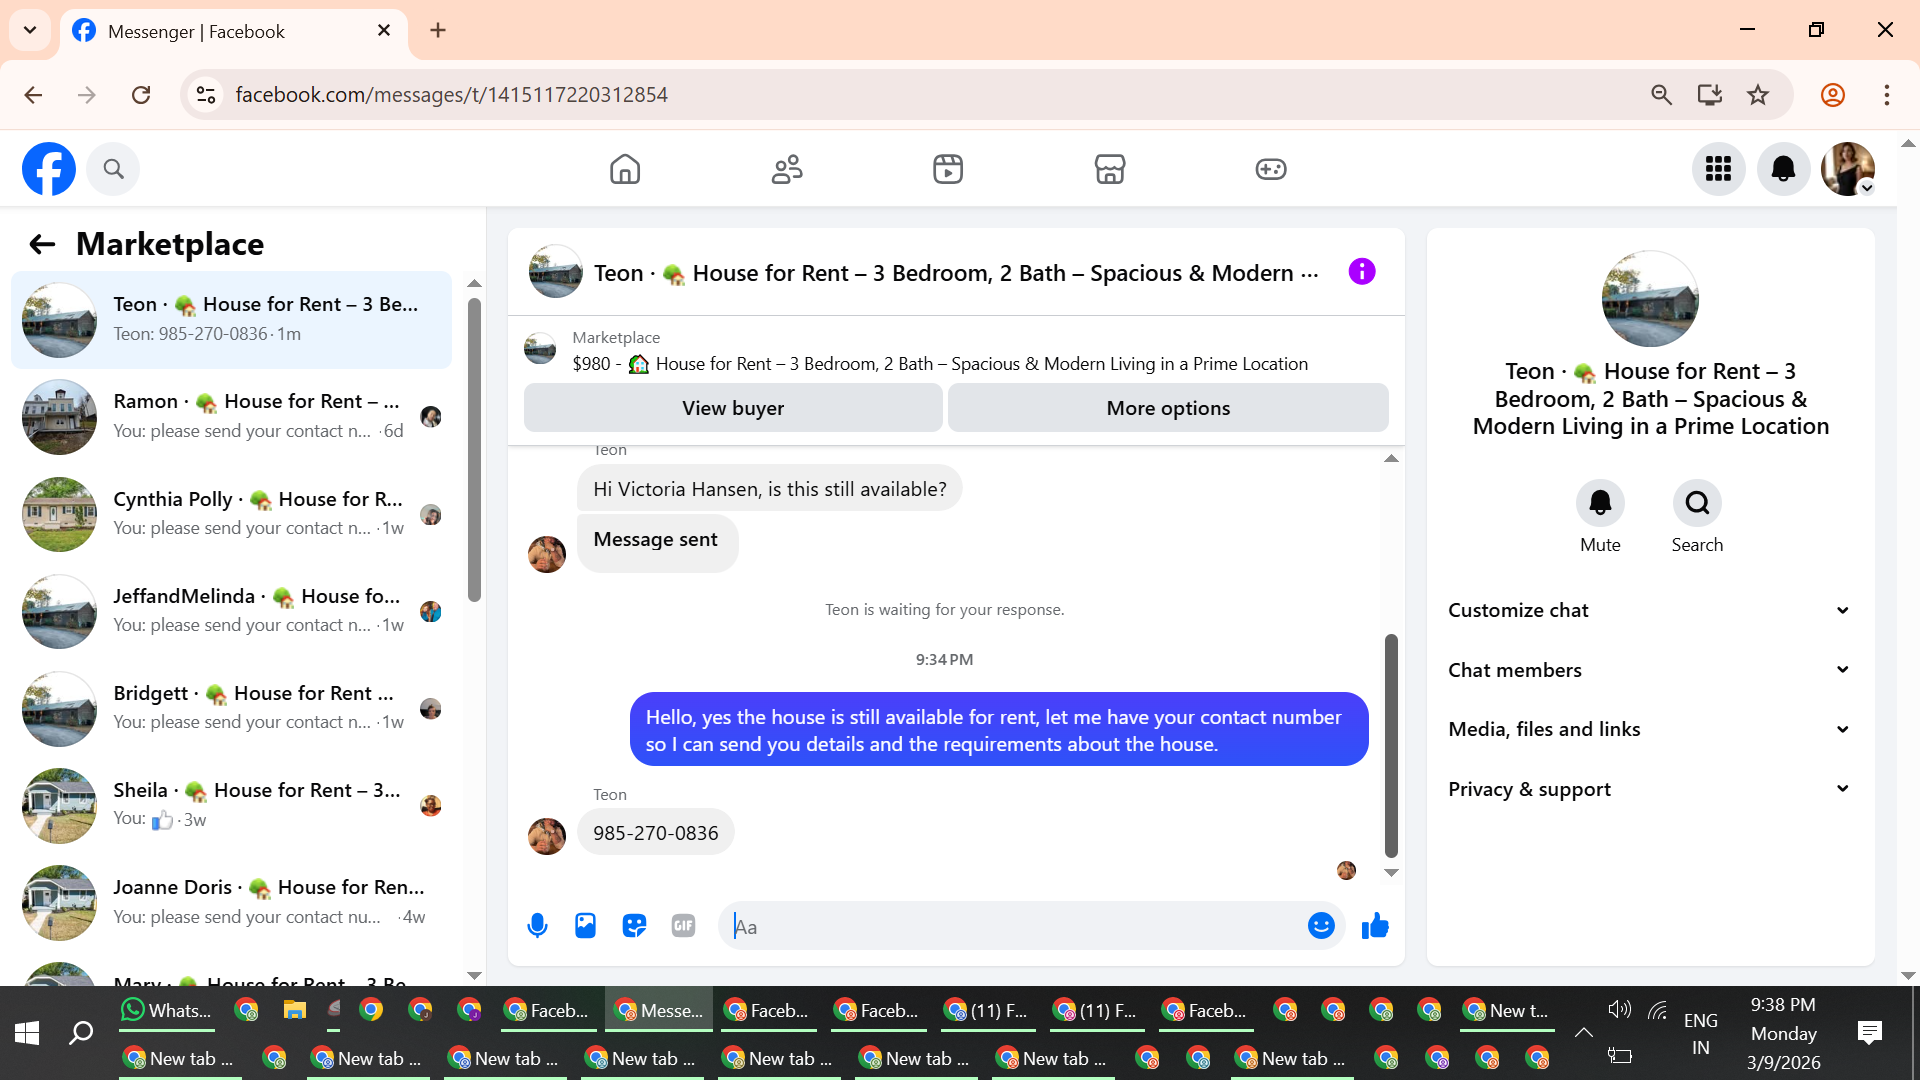Toggle the purple conversation info icon

(x=1361, y=272)
